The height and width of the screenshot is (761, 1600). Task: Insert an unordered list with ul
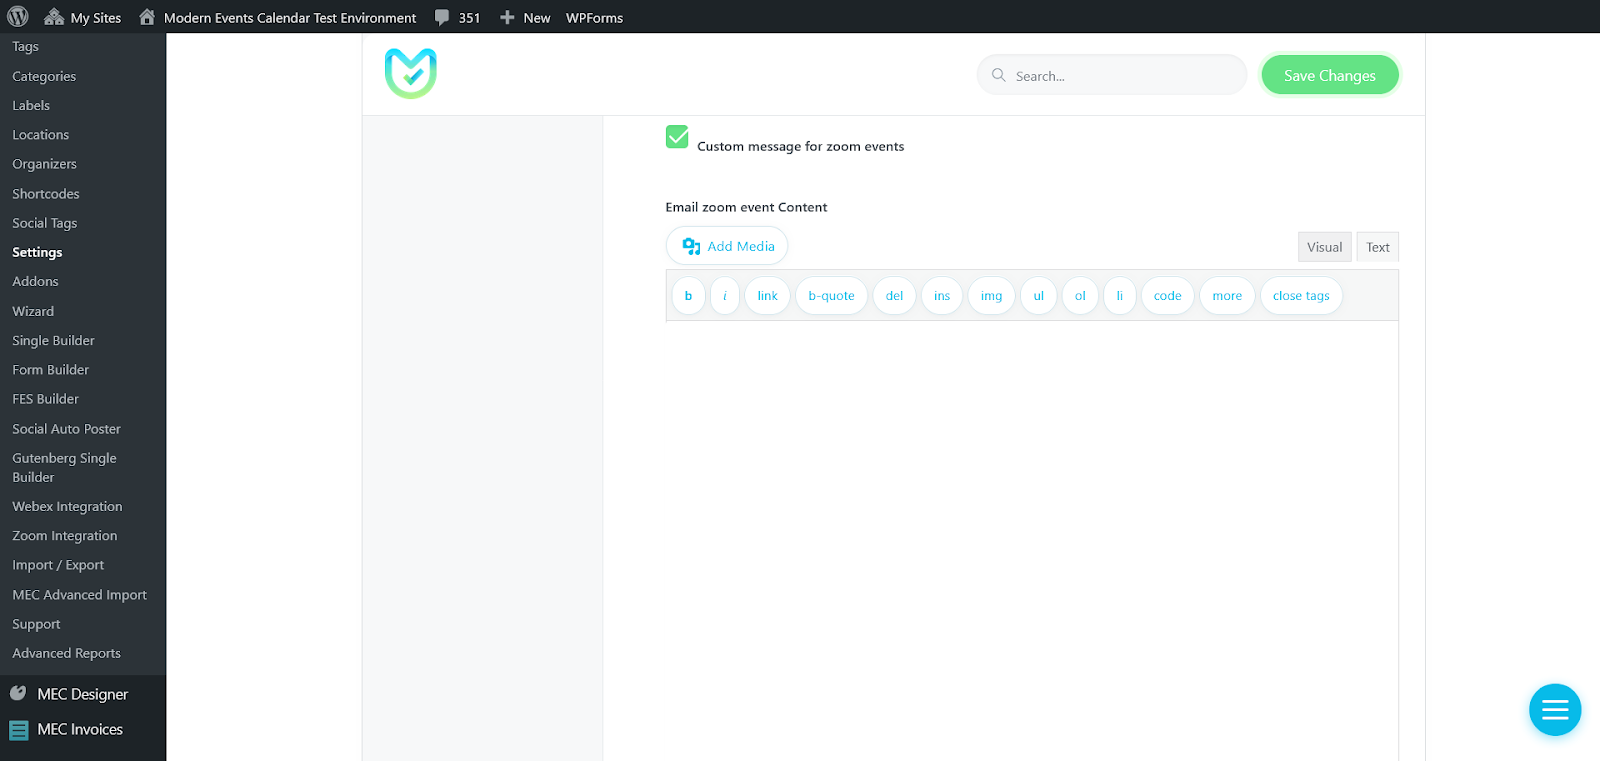(1039, 296)
